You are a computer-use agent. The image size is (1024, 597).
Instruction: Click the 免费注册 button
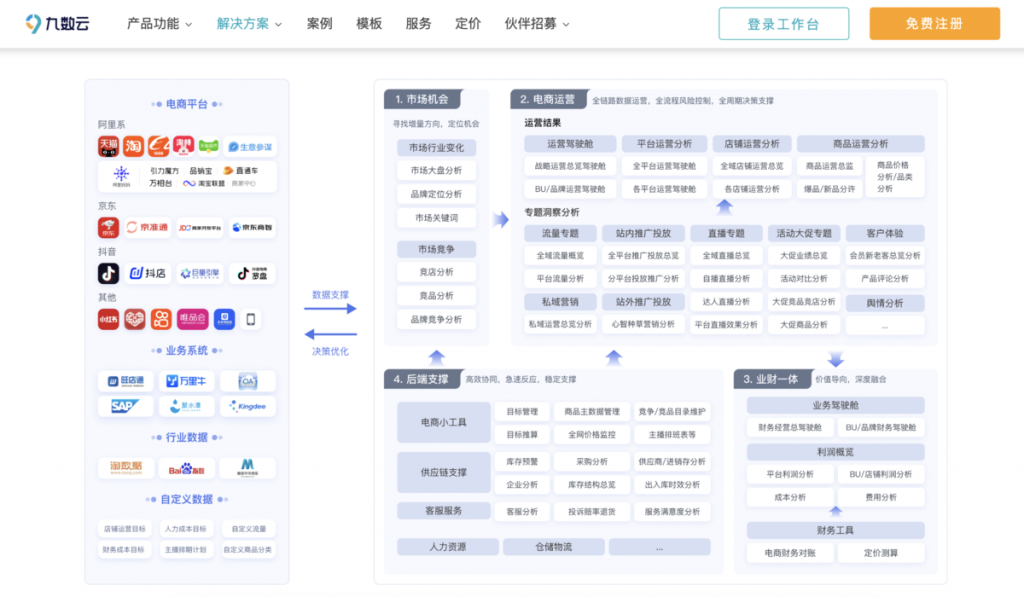(x=934, y=22)
